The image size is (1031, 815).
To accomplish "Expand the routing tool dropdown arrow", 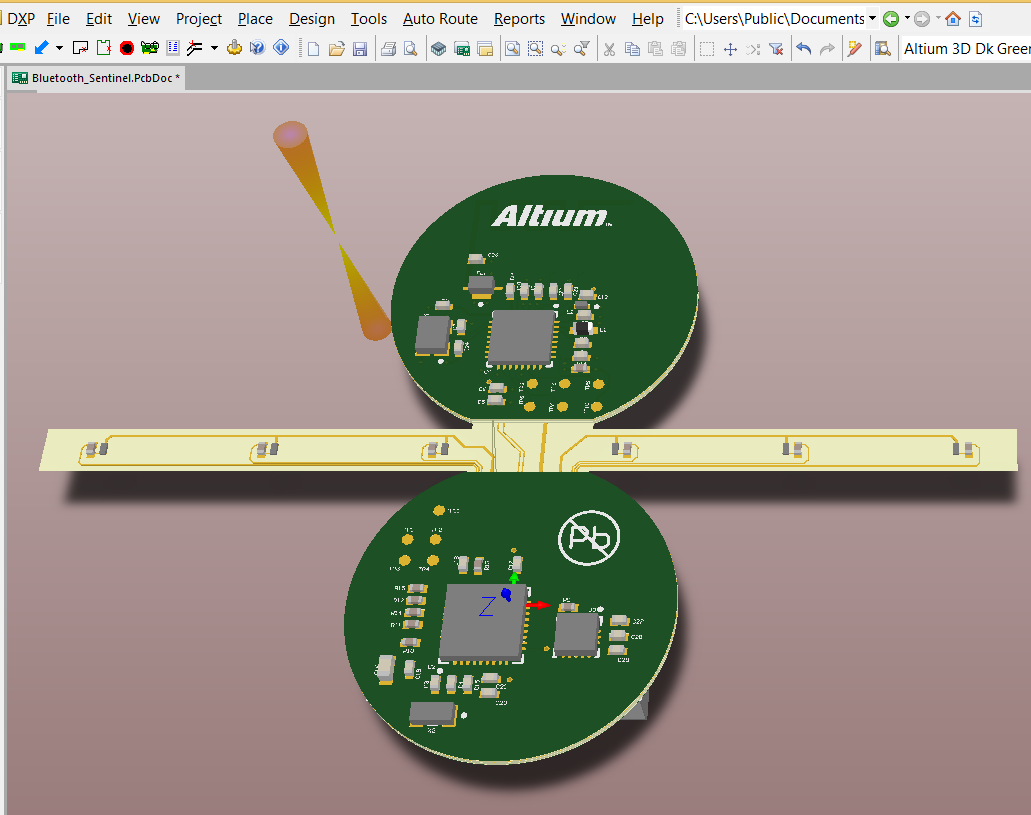I will [x=214, y=48].
